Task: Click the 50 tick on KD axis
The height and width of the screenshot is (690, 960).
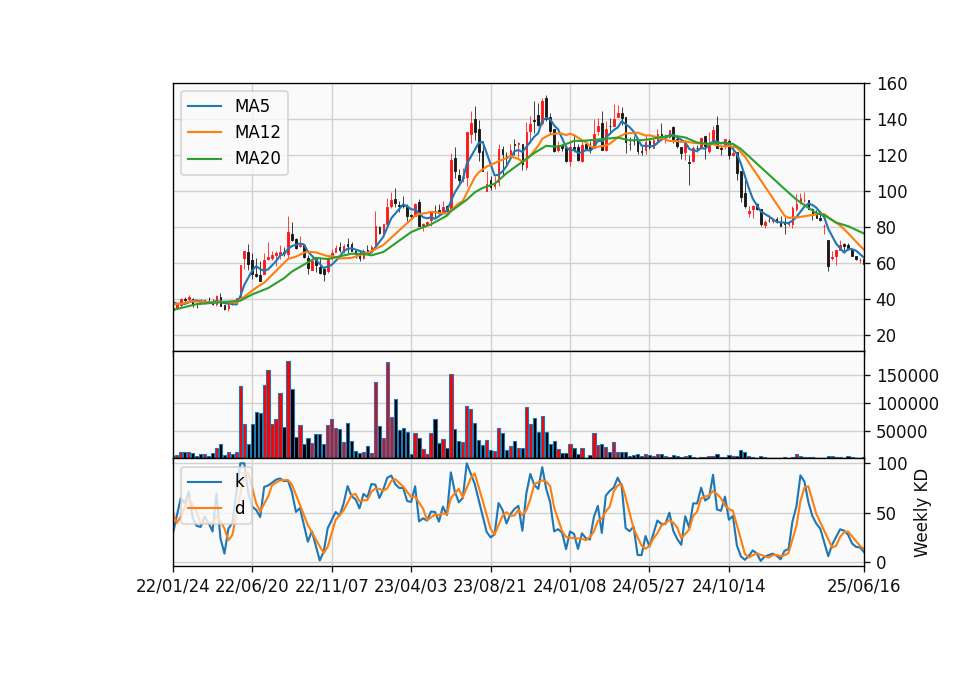Action: pos(887,514)
